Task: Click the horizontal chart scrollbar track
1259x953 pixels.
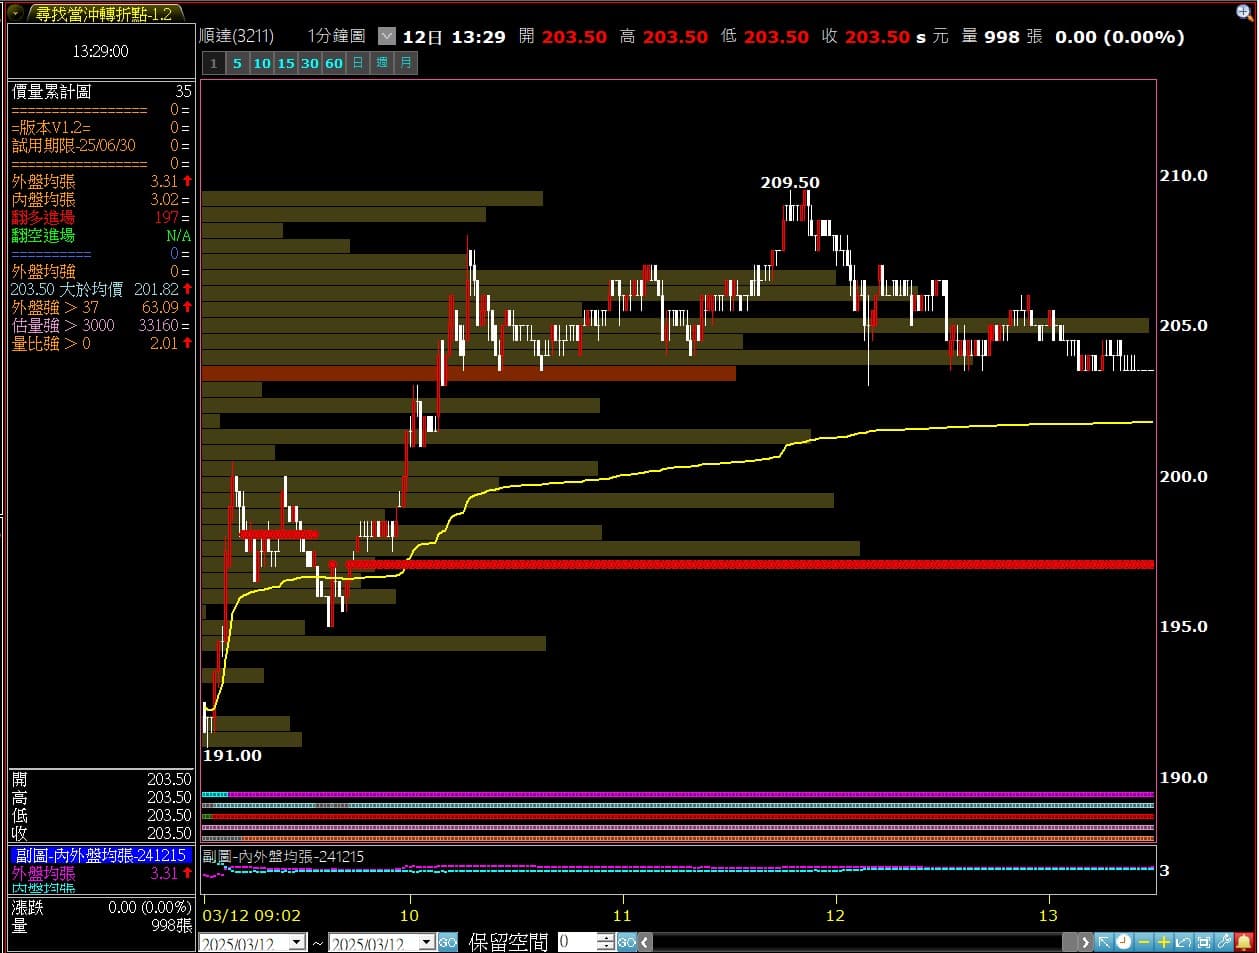Action: [x=860, y=942]
